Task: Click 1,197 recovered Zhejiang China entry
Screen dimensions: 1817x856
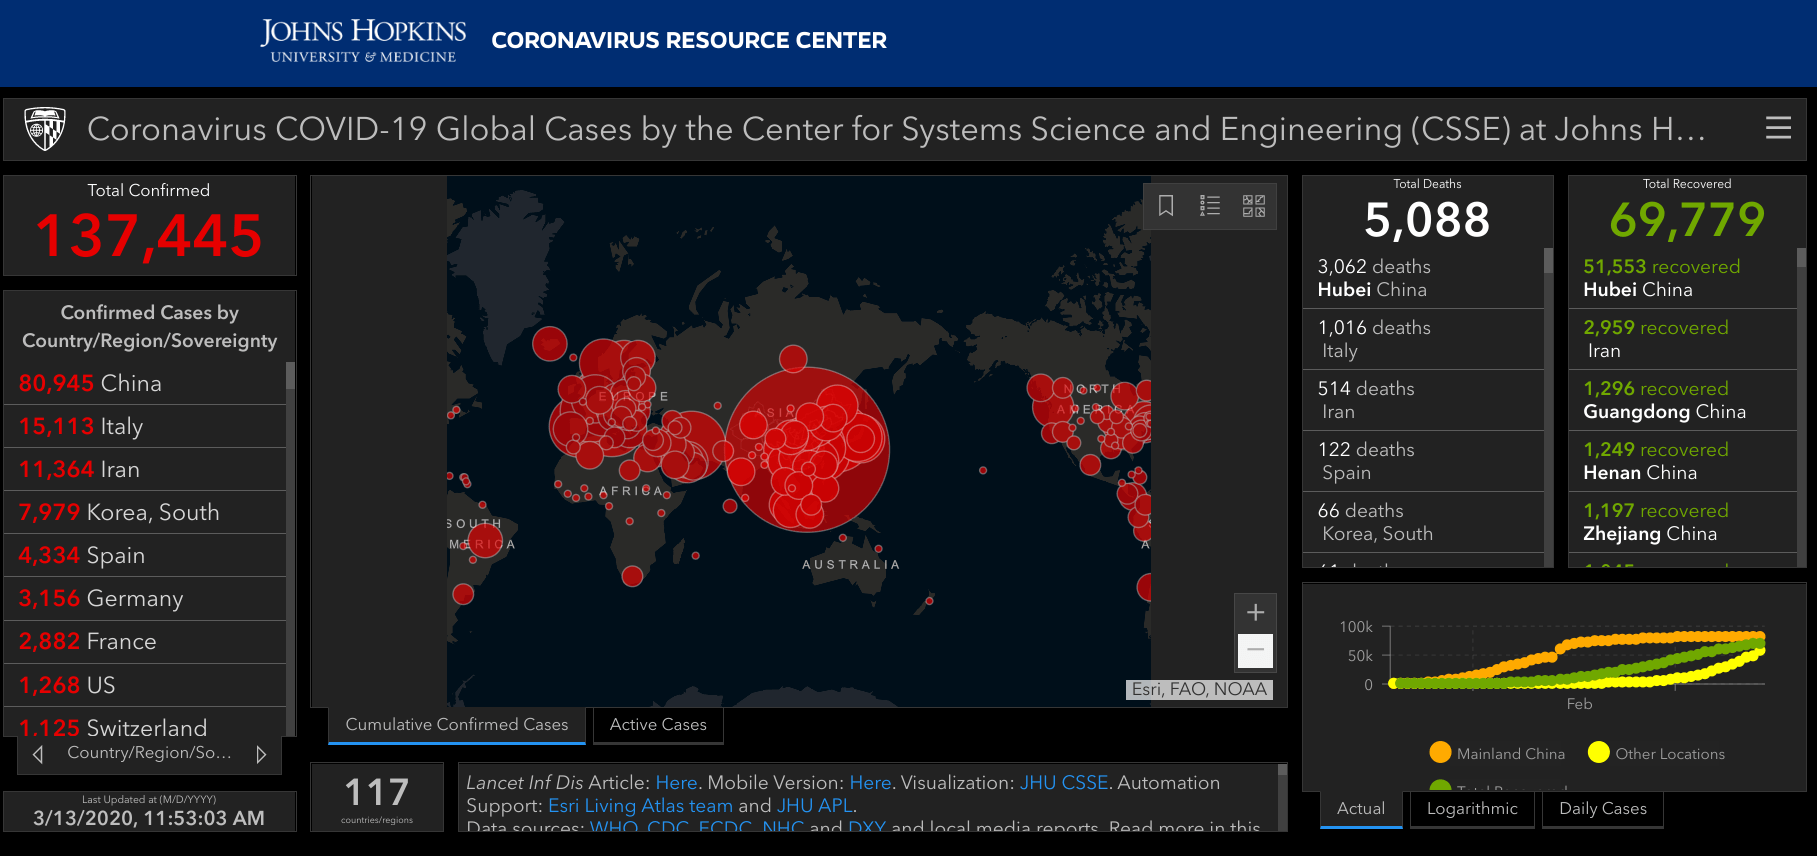Action: (1683, 522)
